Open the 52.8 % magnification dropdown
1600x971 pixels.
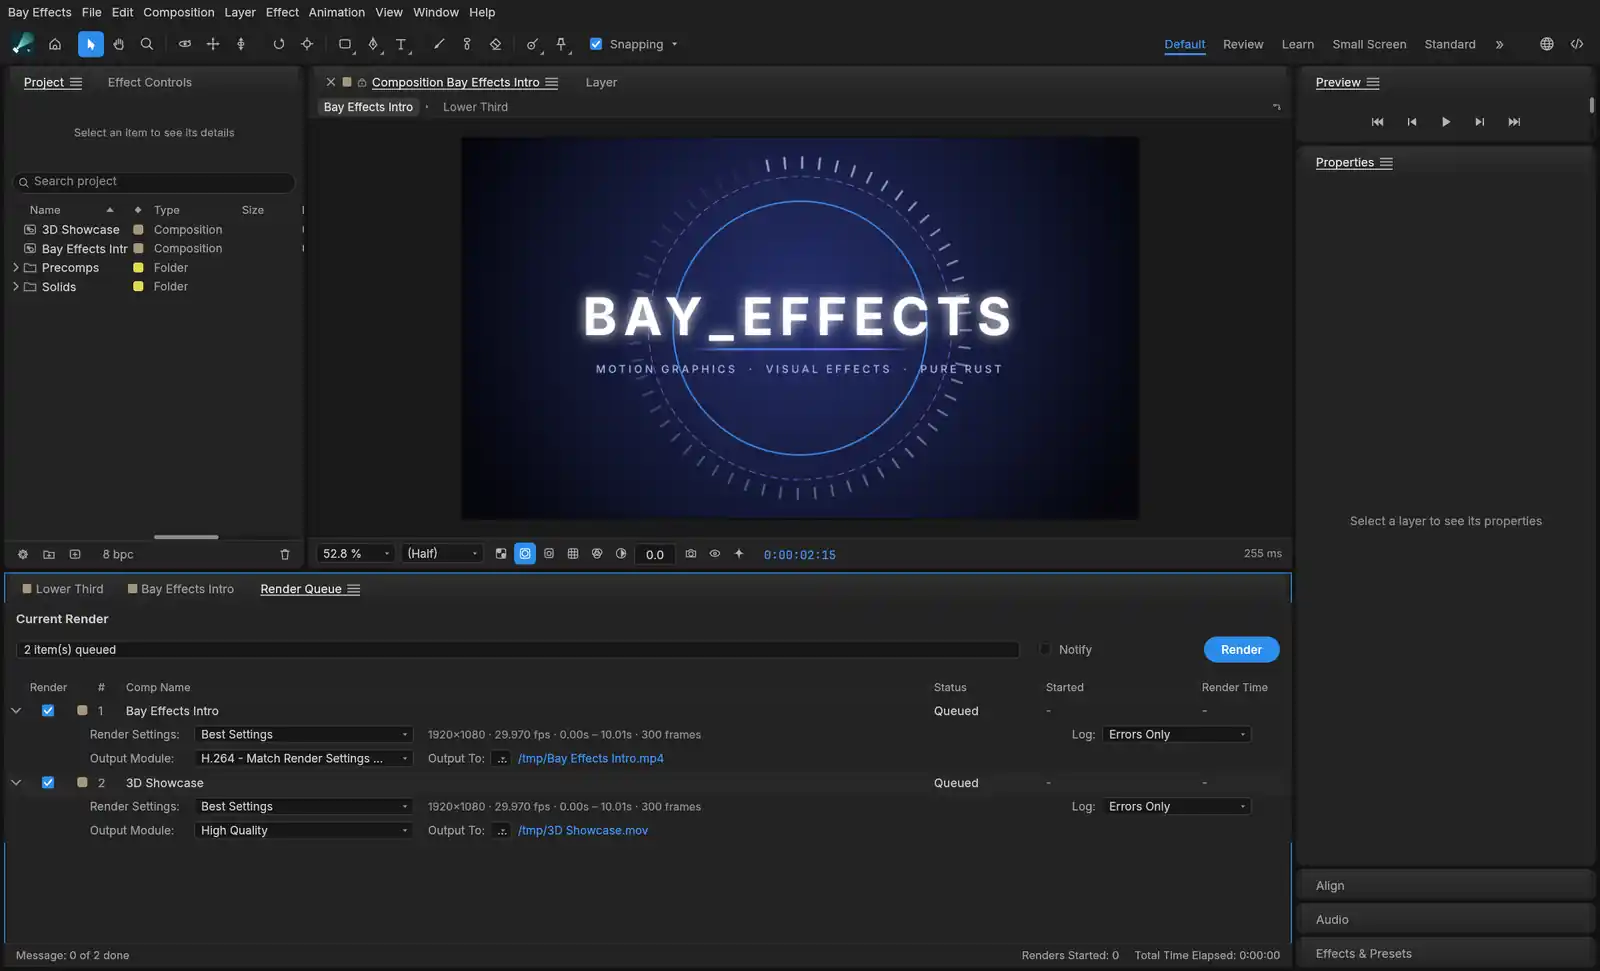click(x=356, y=553)
